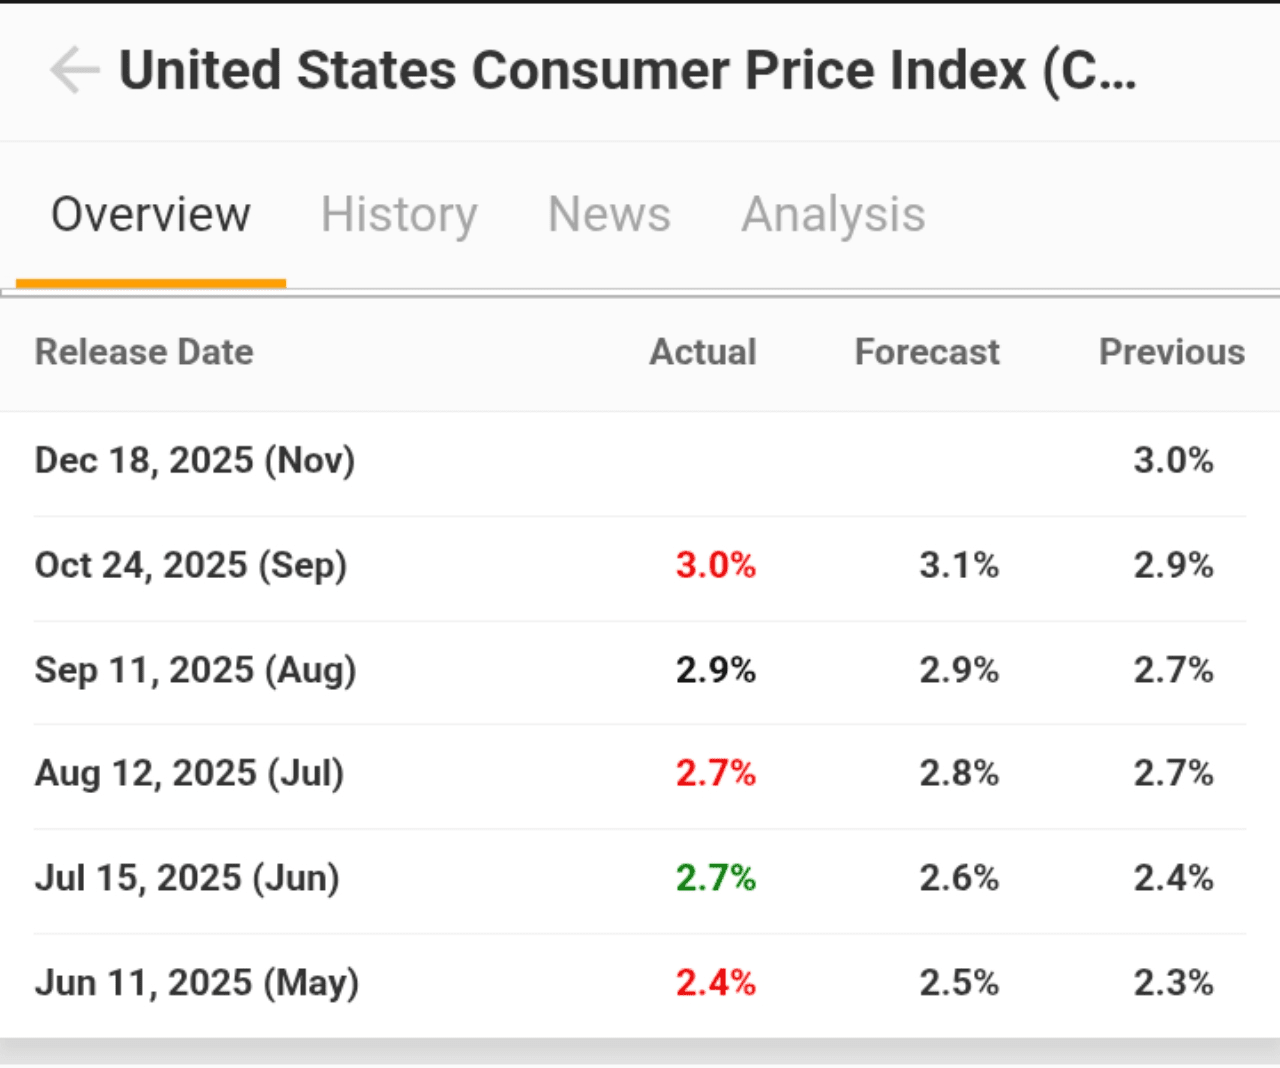Image resolution: width=1280 pixels, height=1068 pixels.
Task: Click the Actual column header
Action: tap(703, 352)
